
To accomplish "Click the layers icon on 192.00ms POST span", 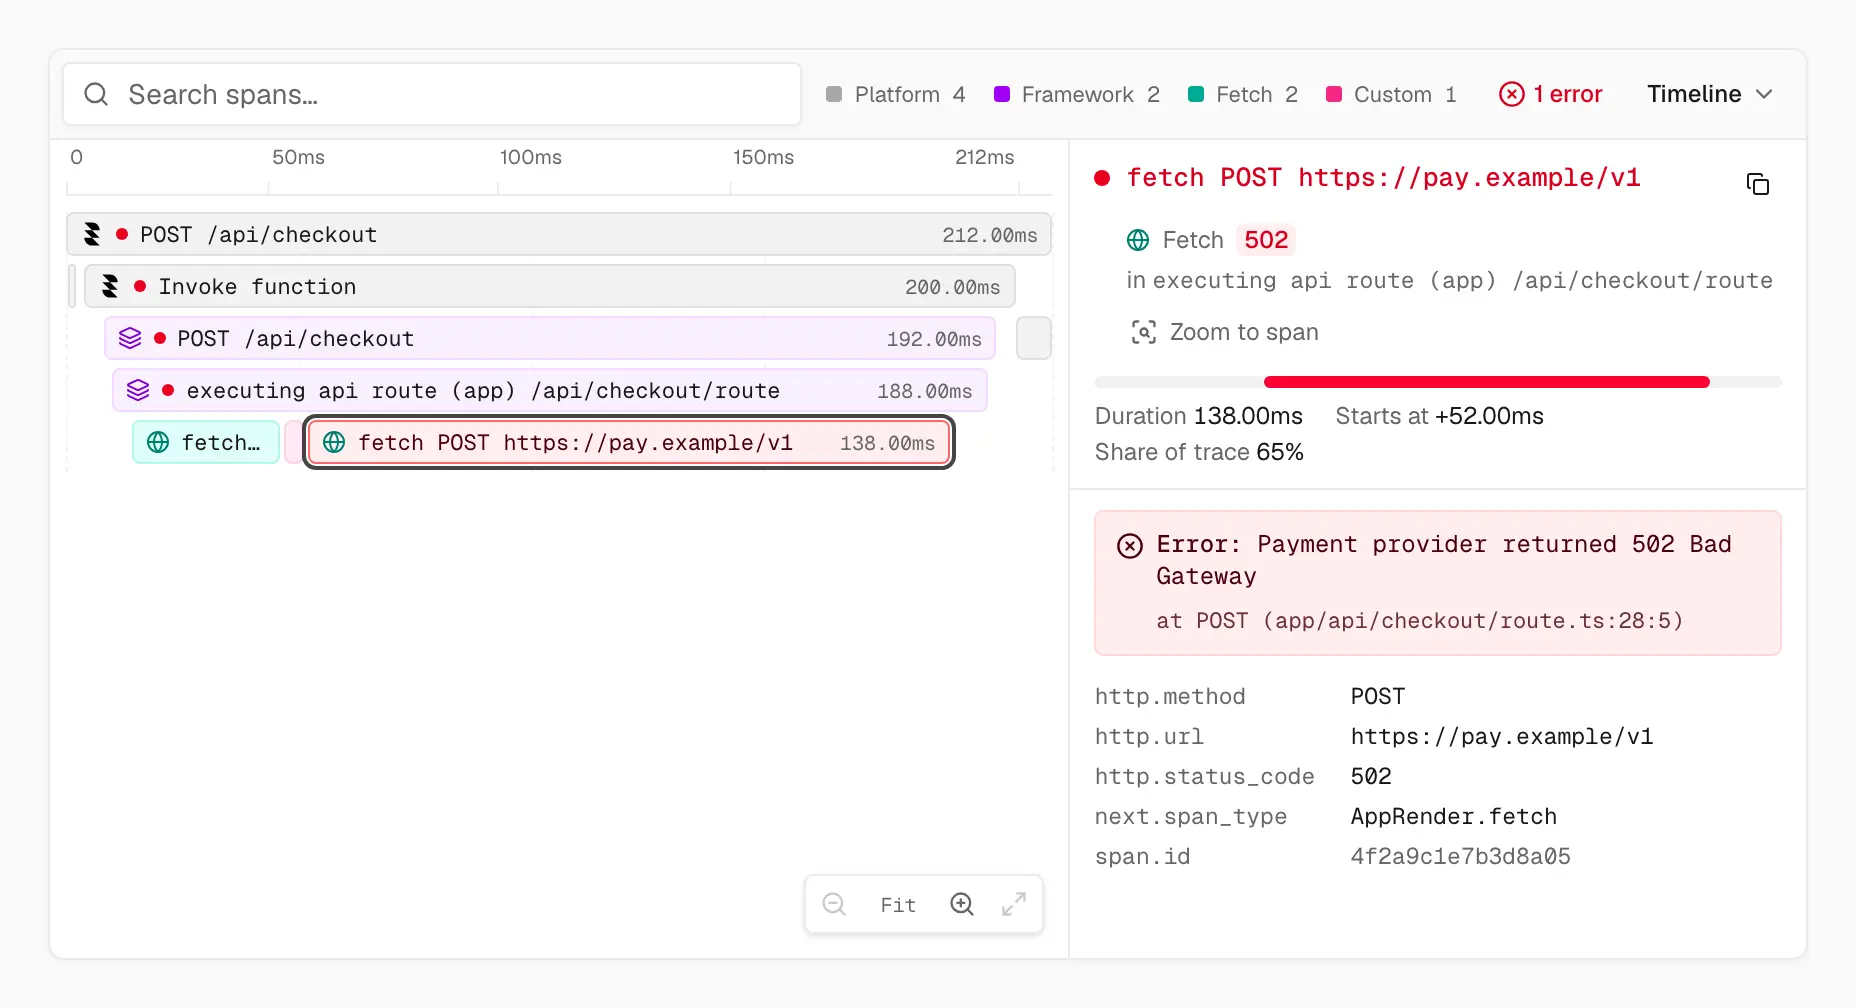I will (x=130, y=338).
